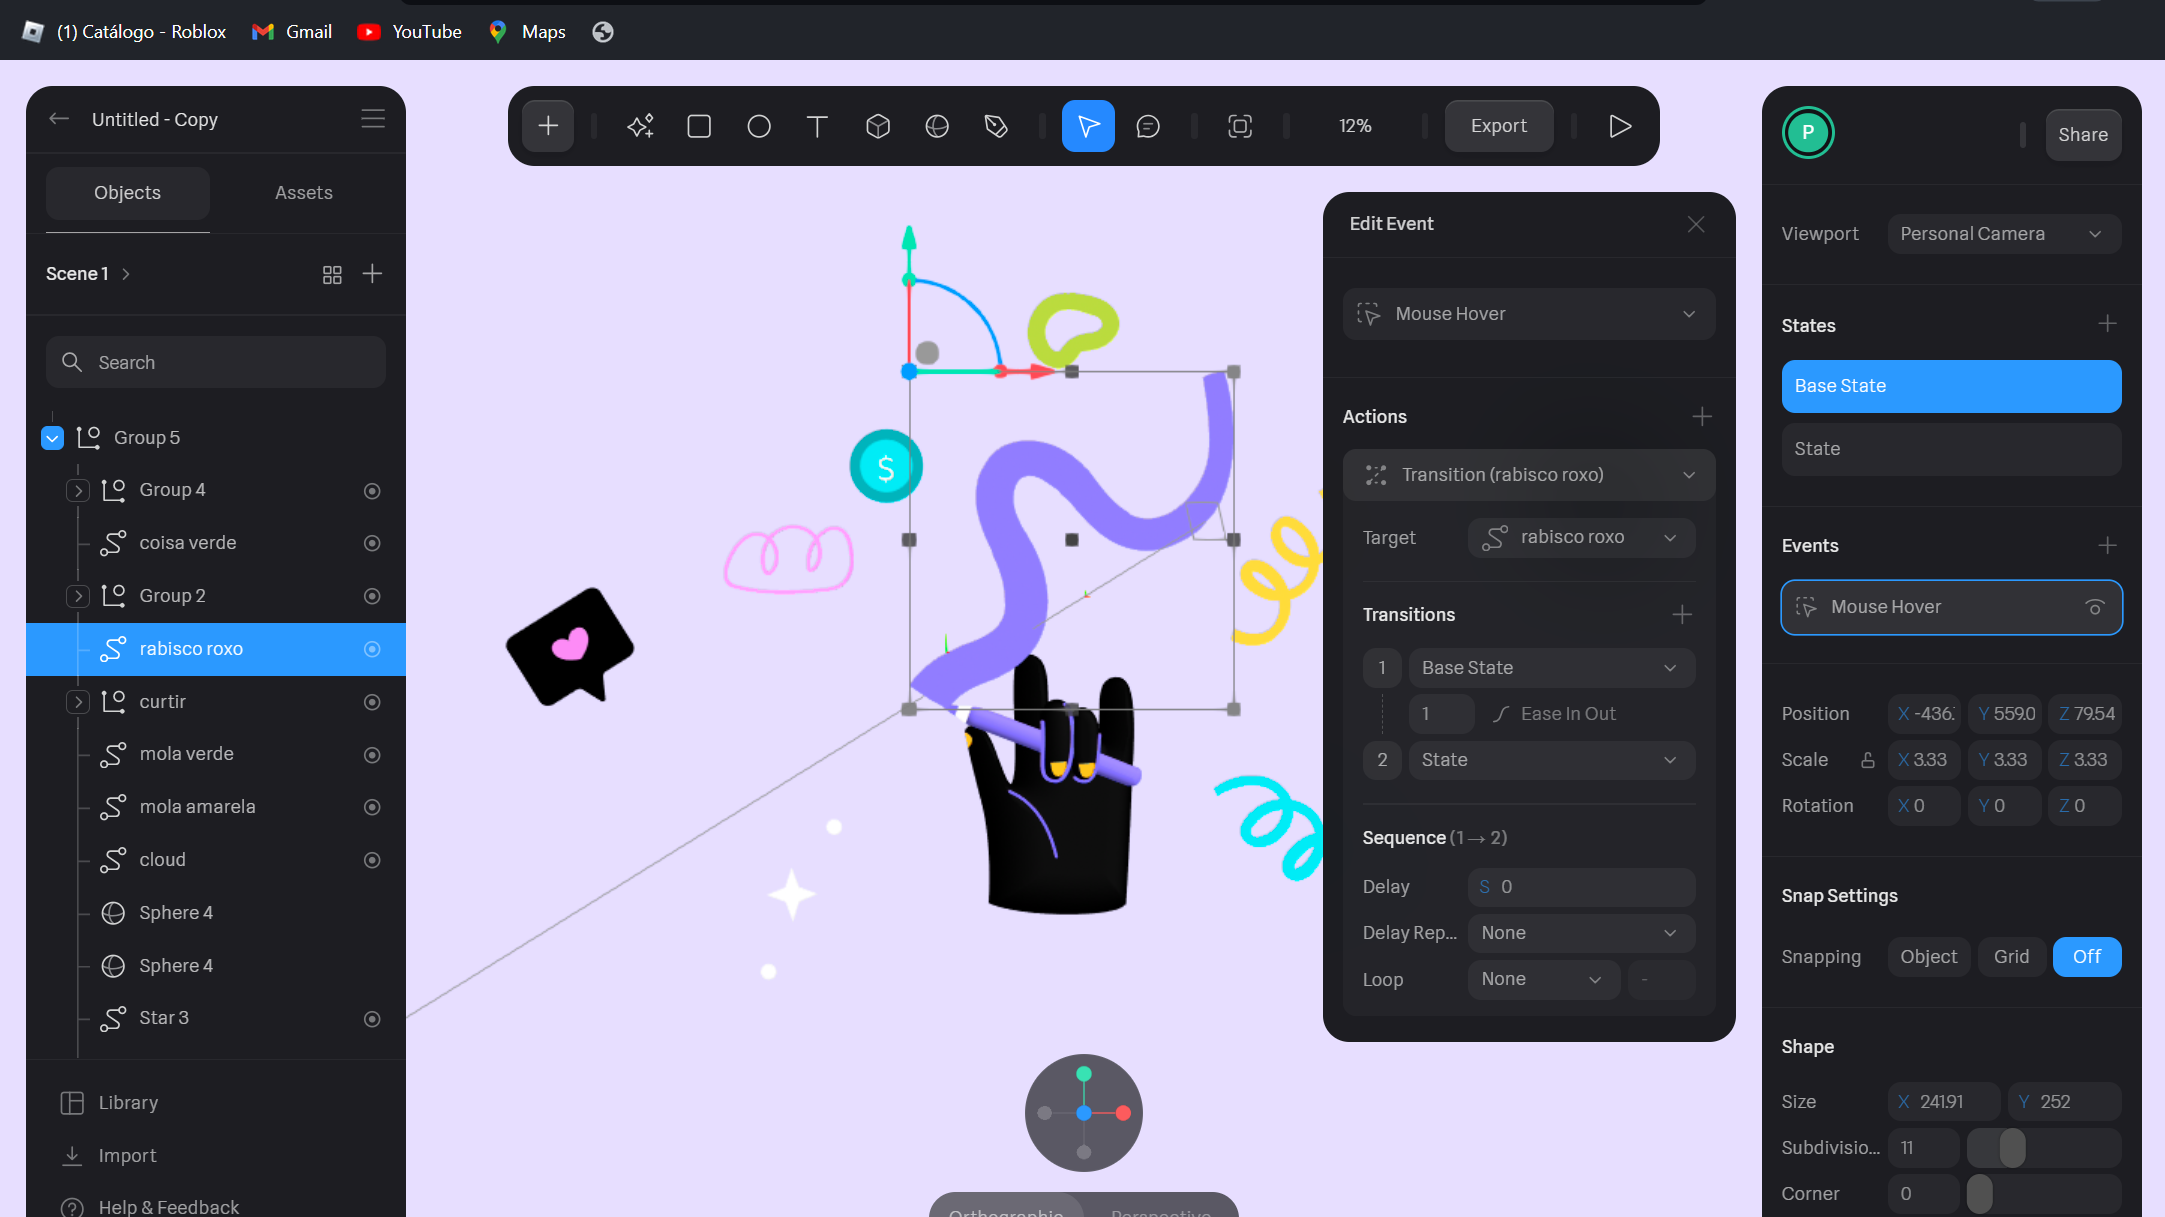Toggle visibility of Star 3
This screenshot has height=1217, width=2165.
tap(372, 1019)
